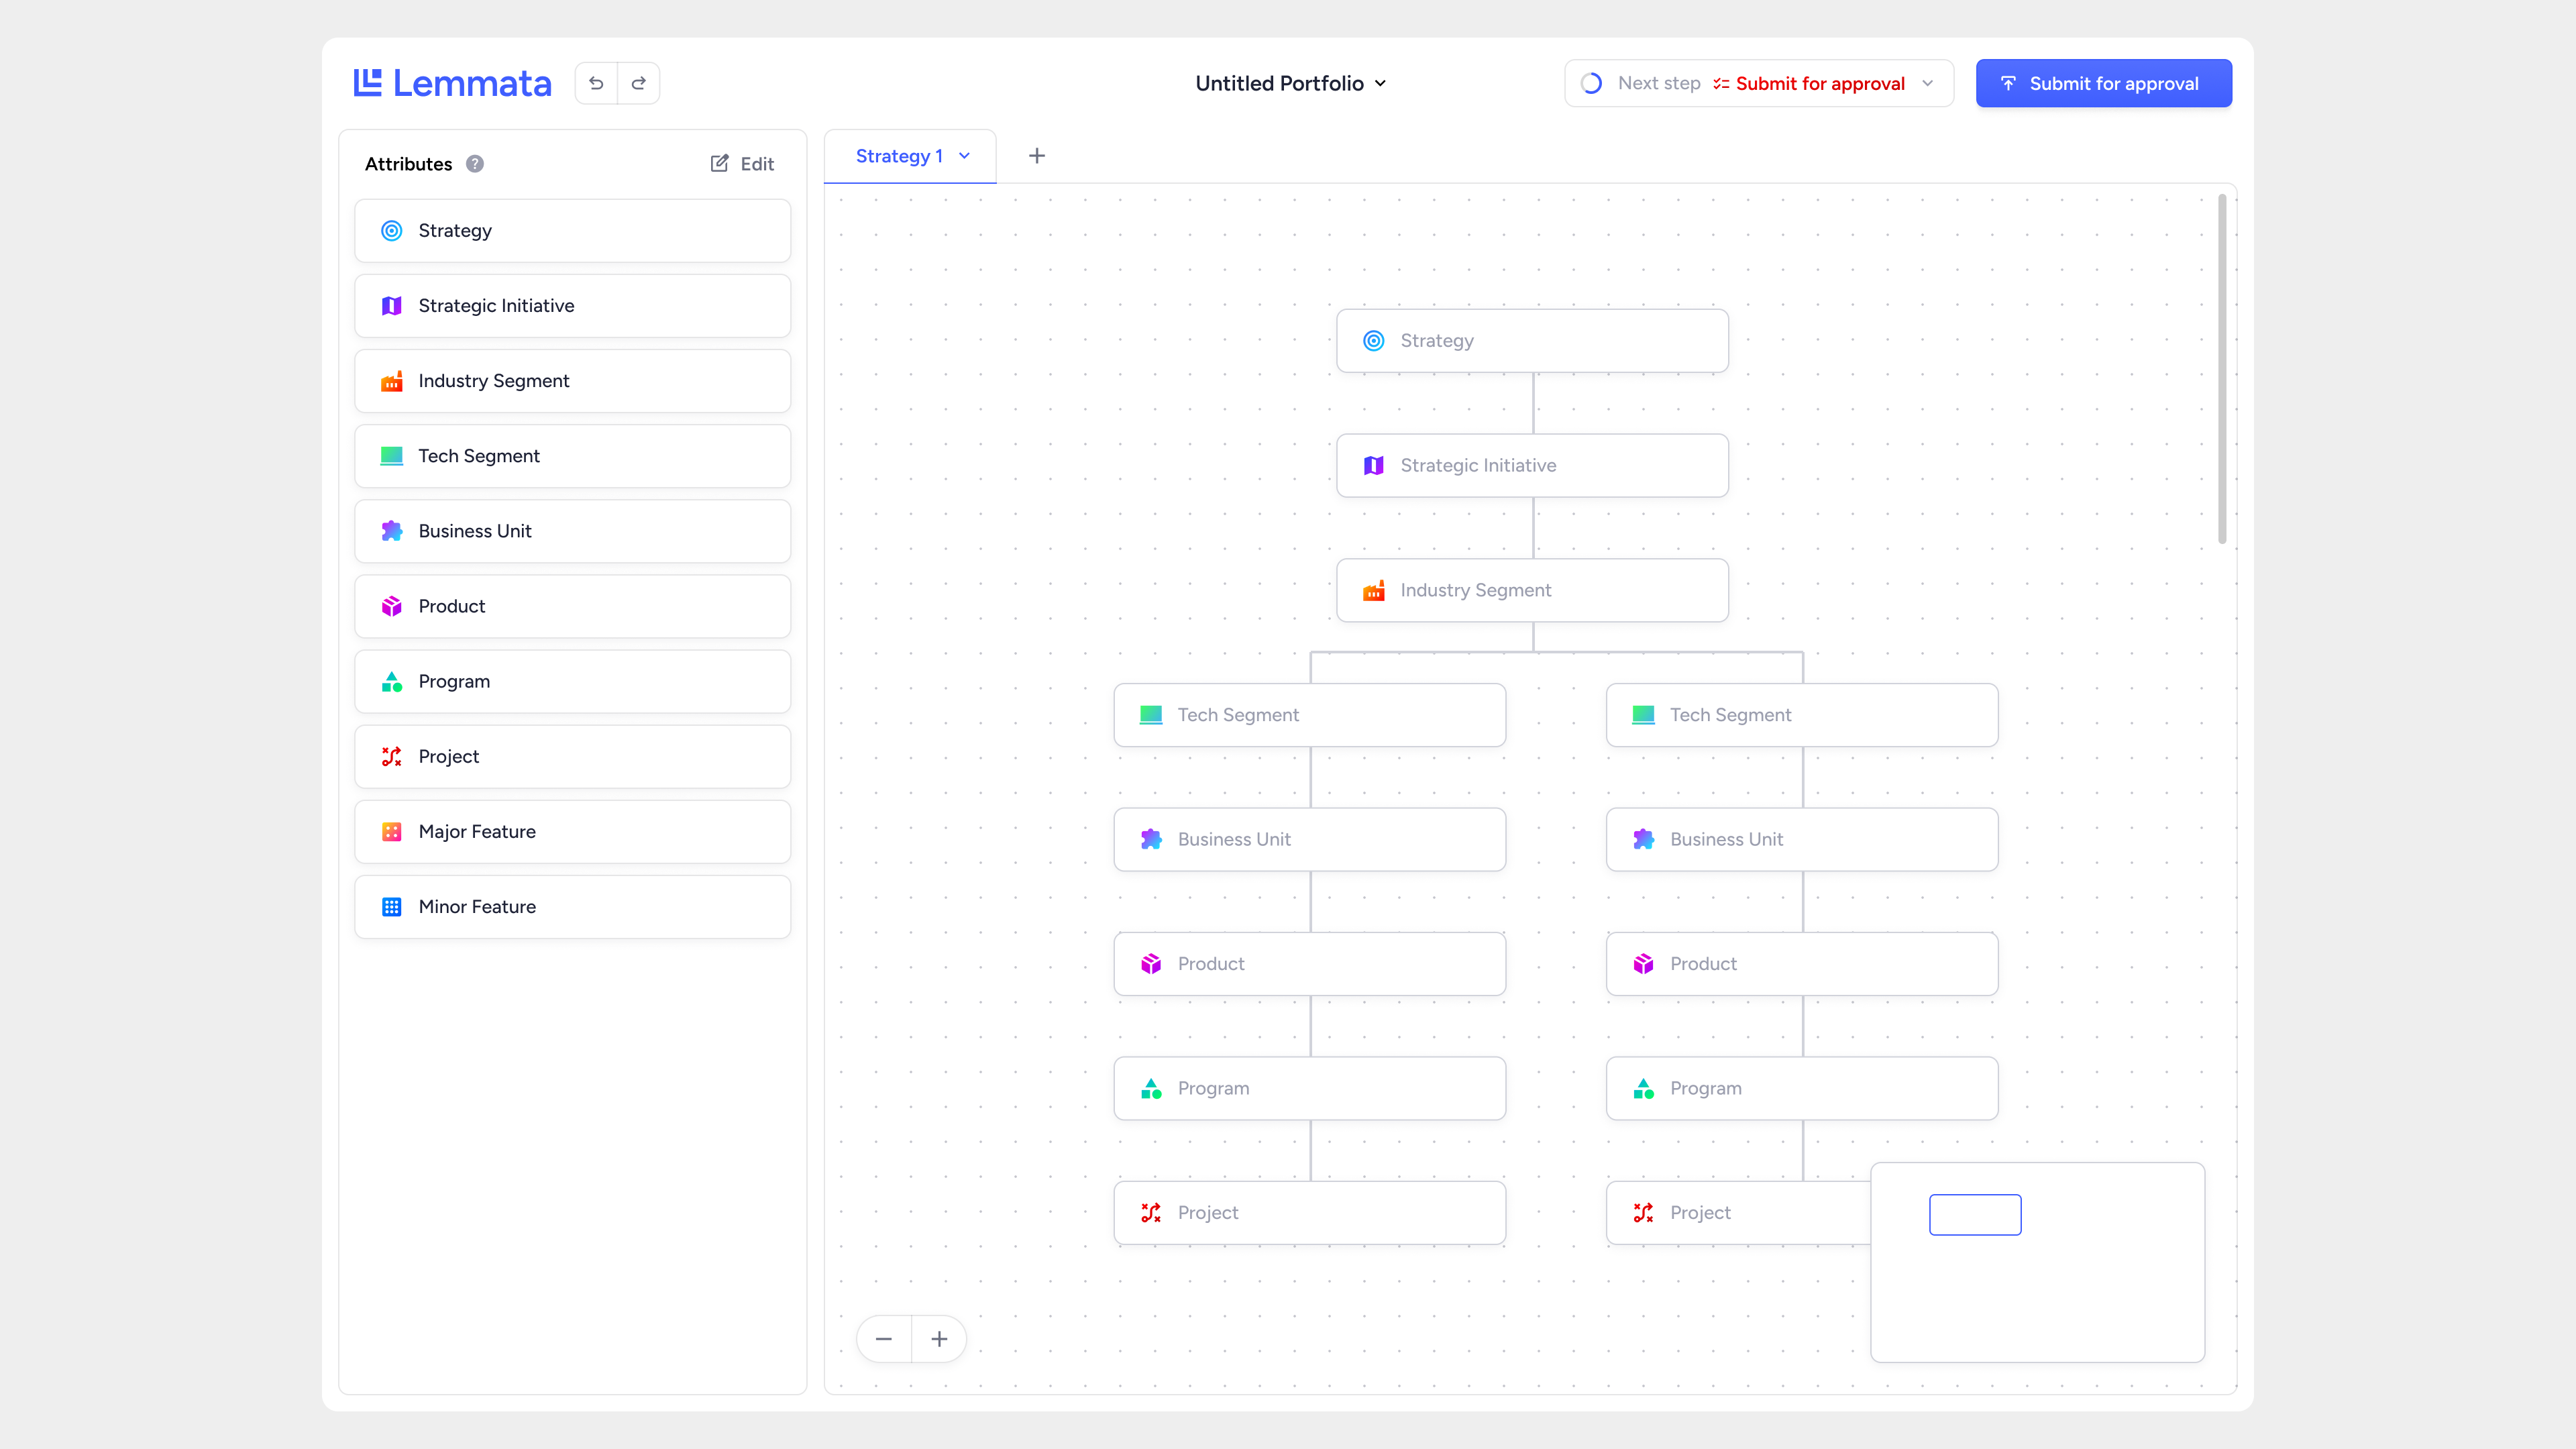Select the Project attribute label

449,756
